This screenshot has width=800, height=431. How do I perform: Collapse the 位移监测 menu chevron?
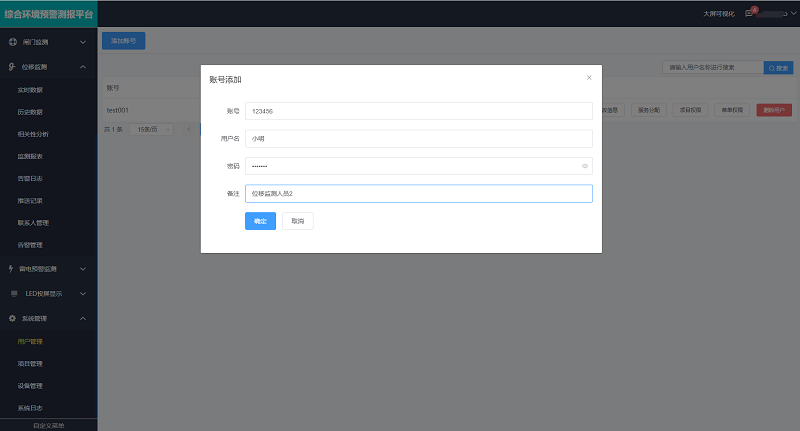coord(83,67)
